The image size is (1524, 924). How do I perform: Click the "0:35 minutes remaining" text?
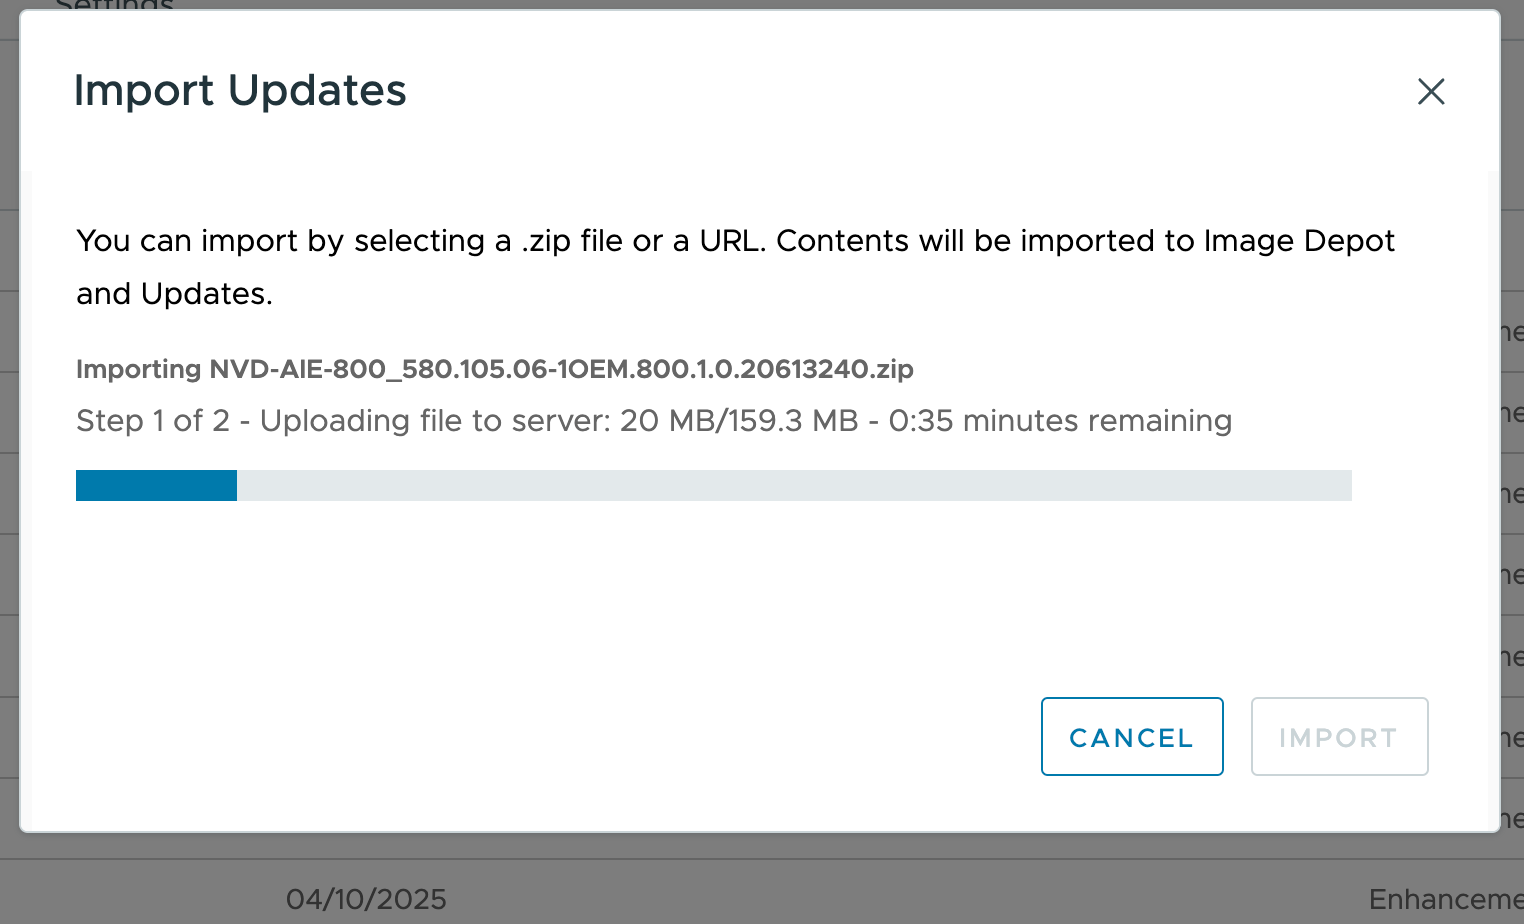point(1060,421)
